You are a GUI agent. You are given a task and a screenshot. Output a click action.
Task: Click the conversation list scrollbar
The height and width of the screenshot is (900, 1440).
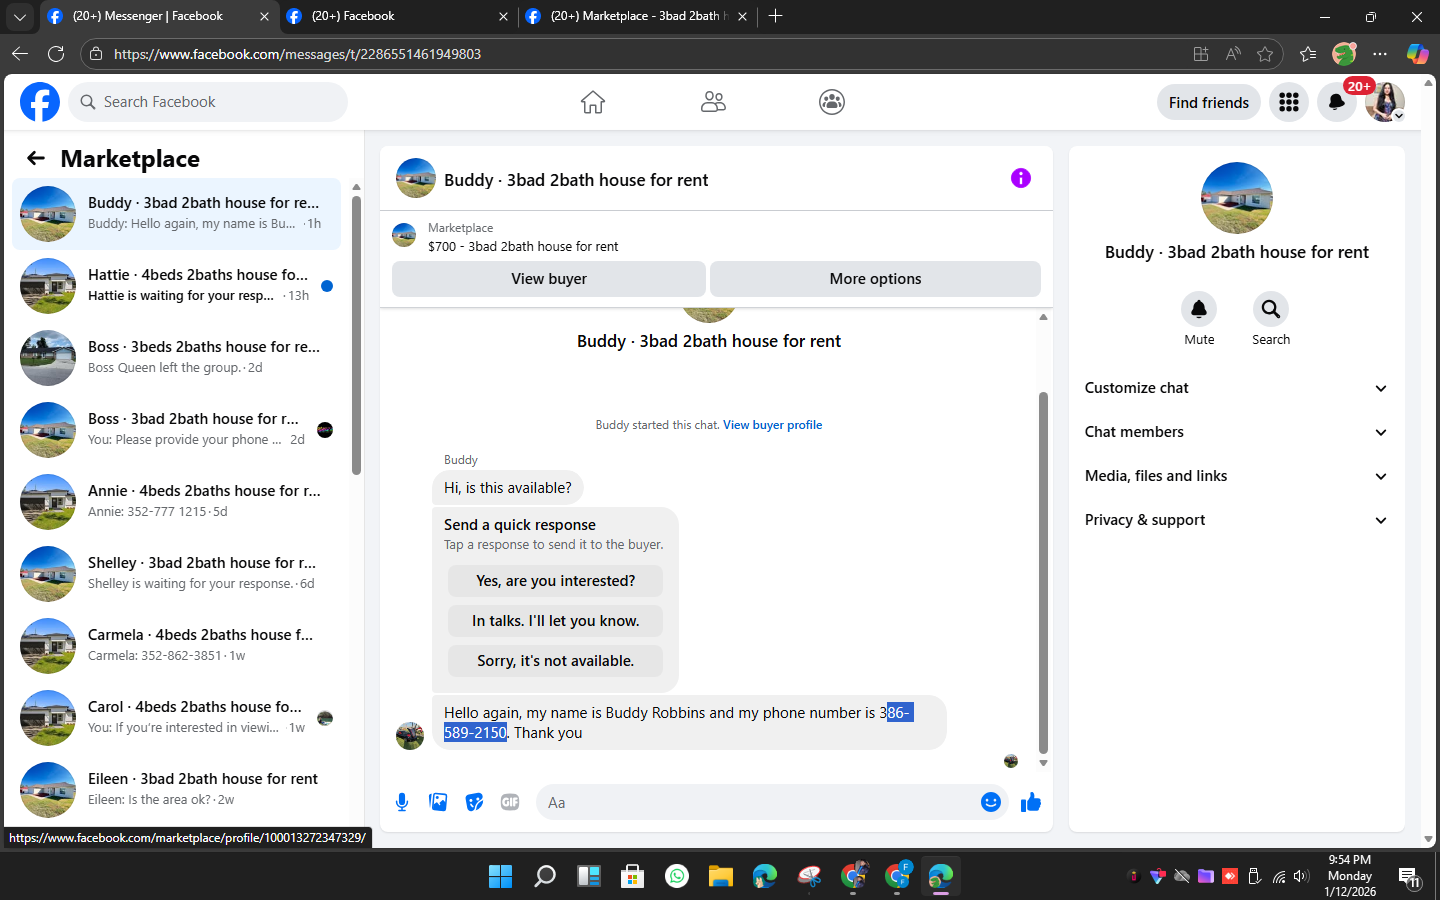tap(356, 335)
